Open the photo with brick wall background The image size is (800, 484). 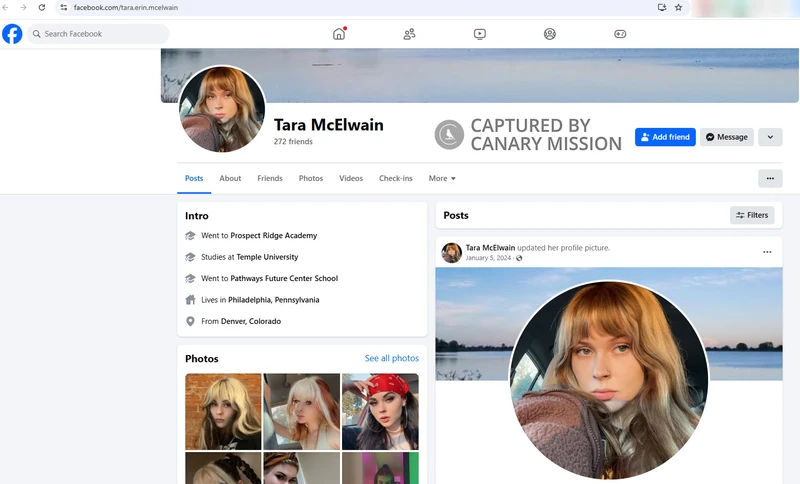[223, 412]
